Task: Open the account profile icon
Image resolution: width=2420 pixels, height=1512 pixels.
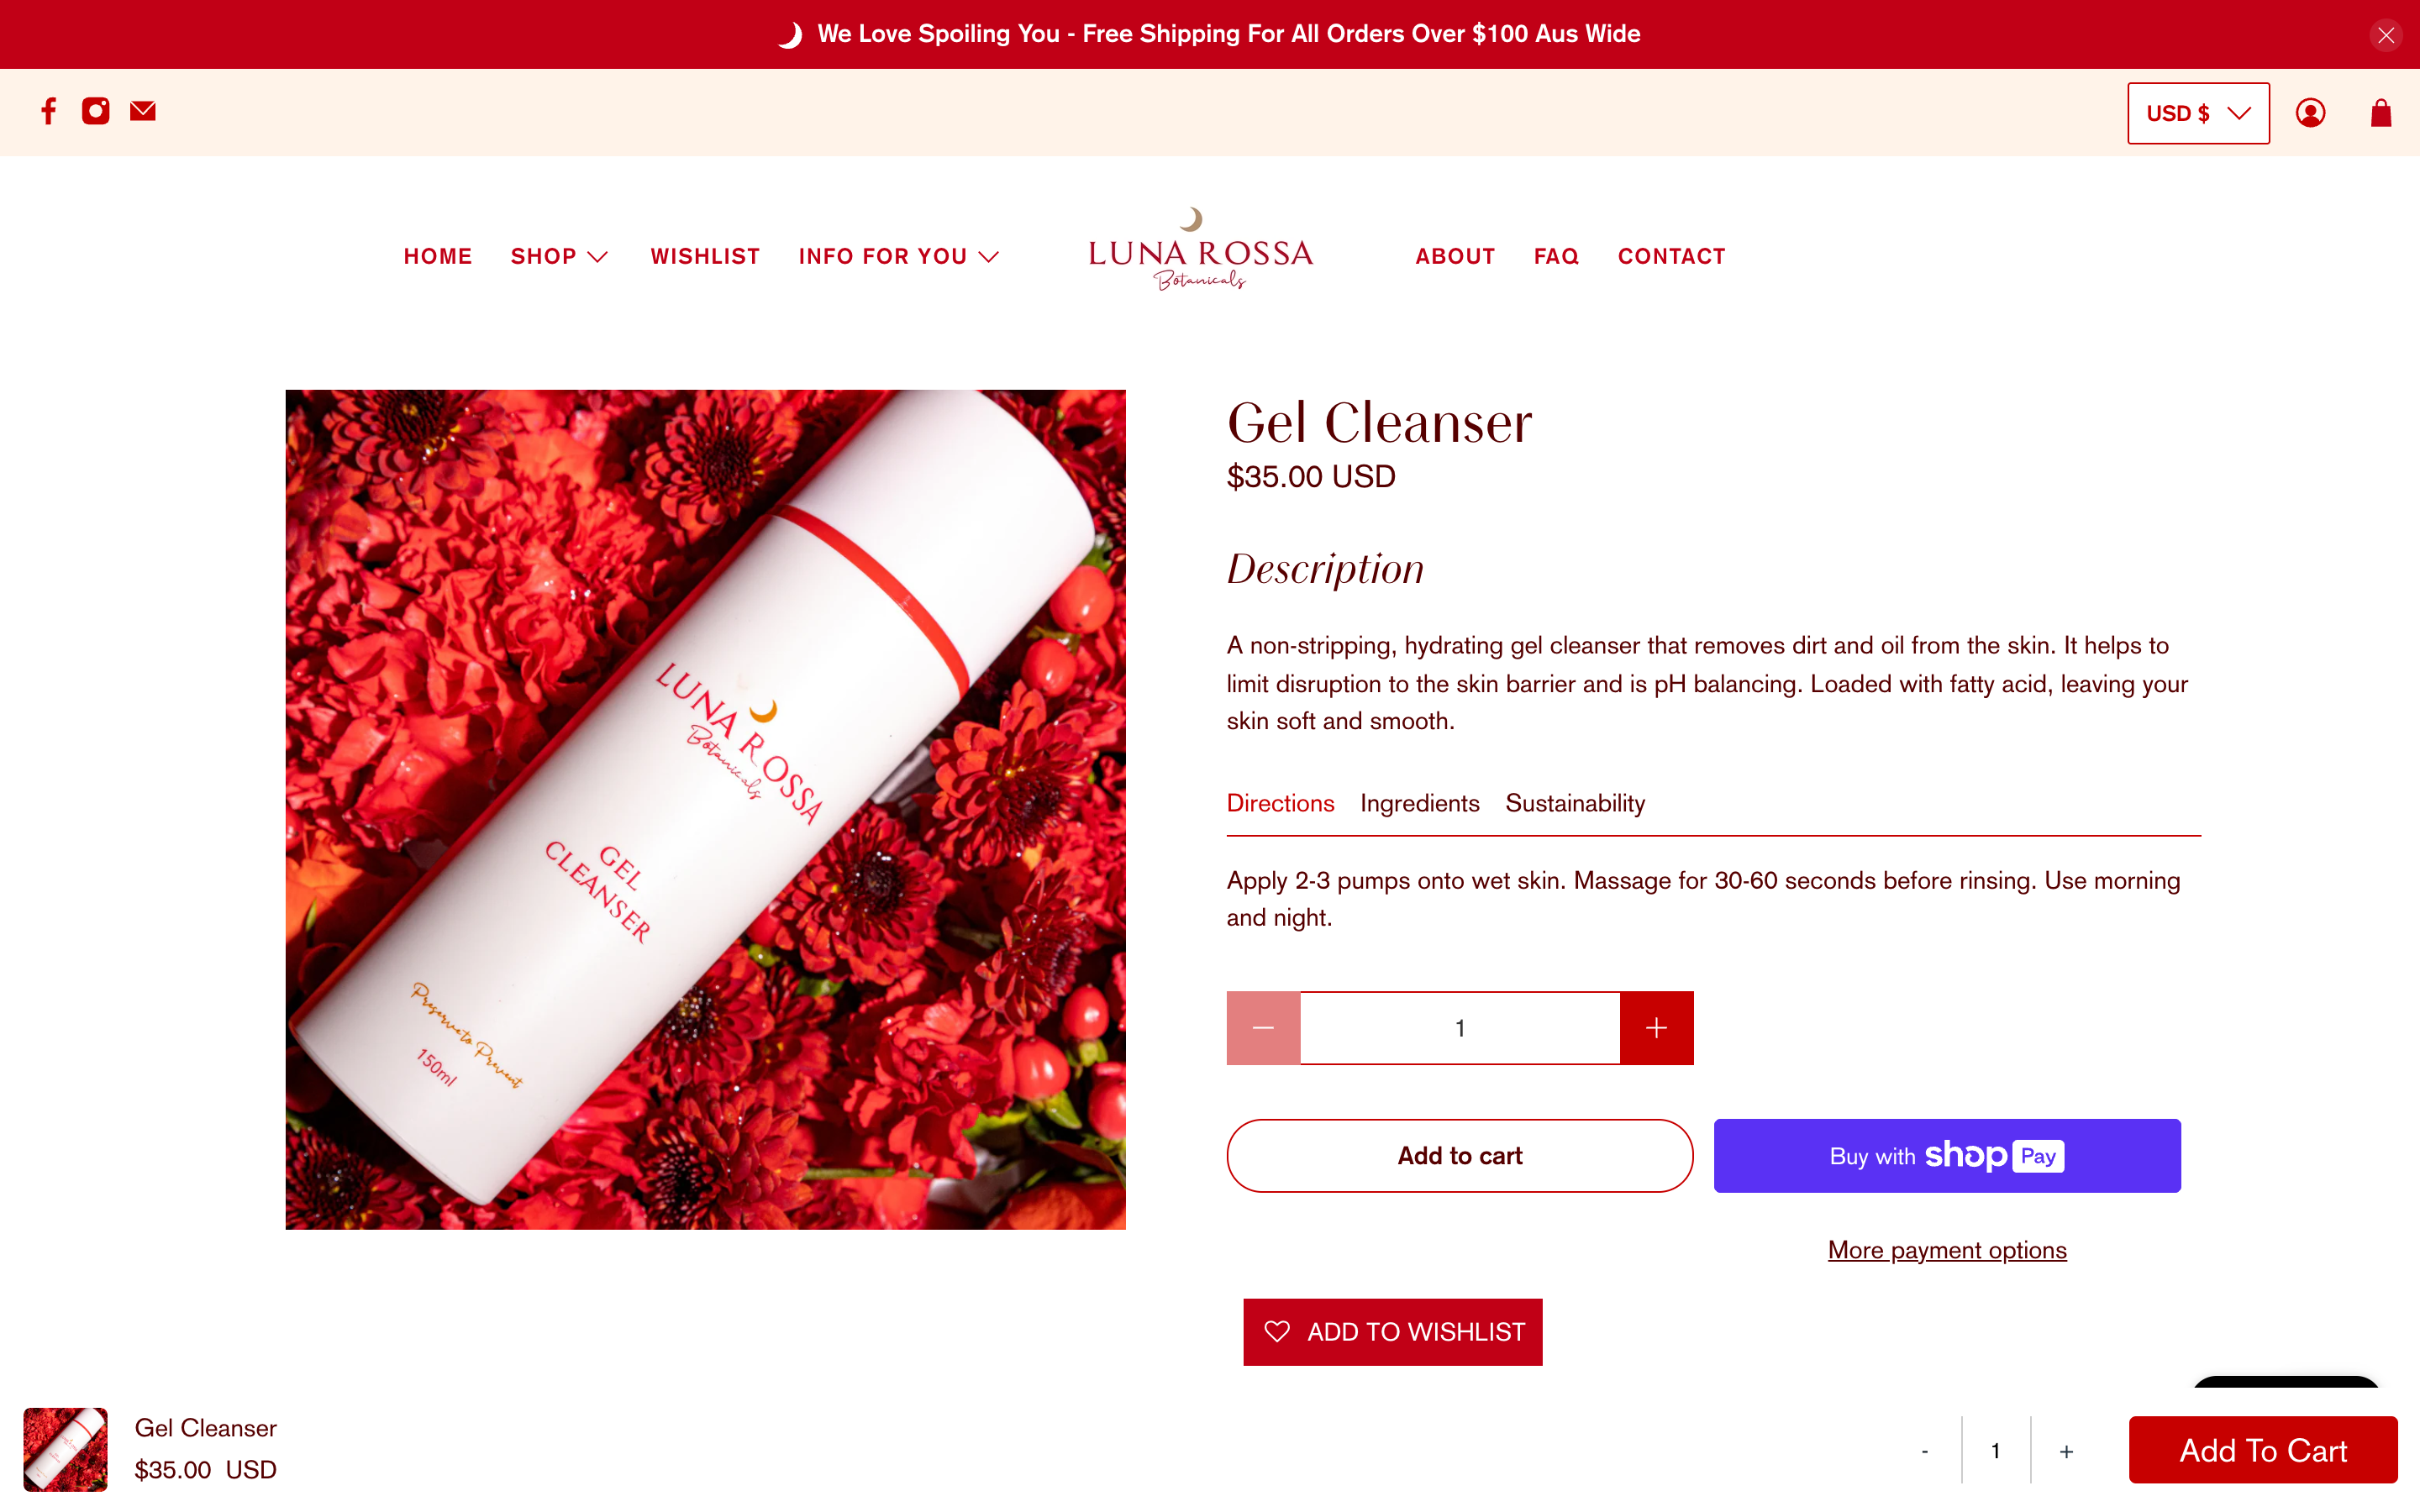Action: (2310, 113)
